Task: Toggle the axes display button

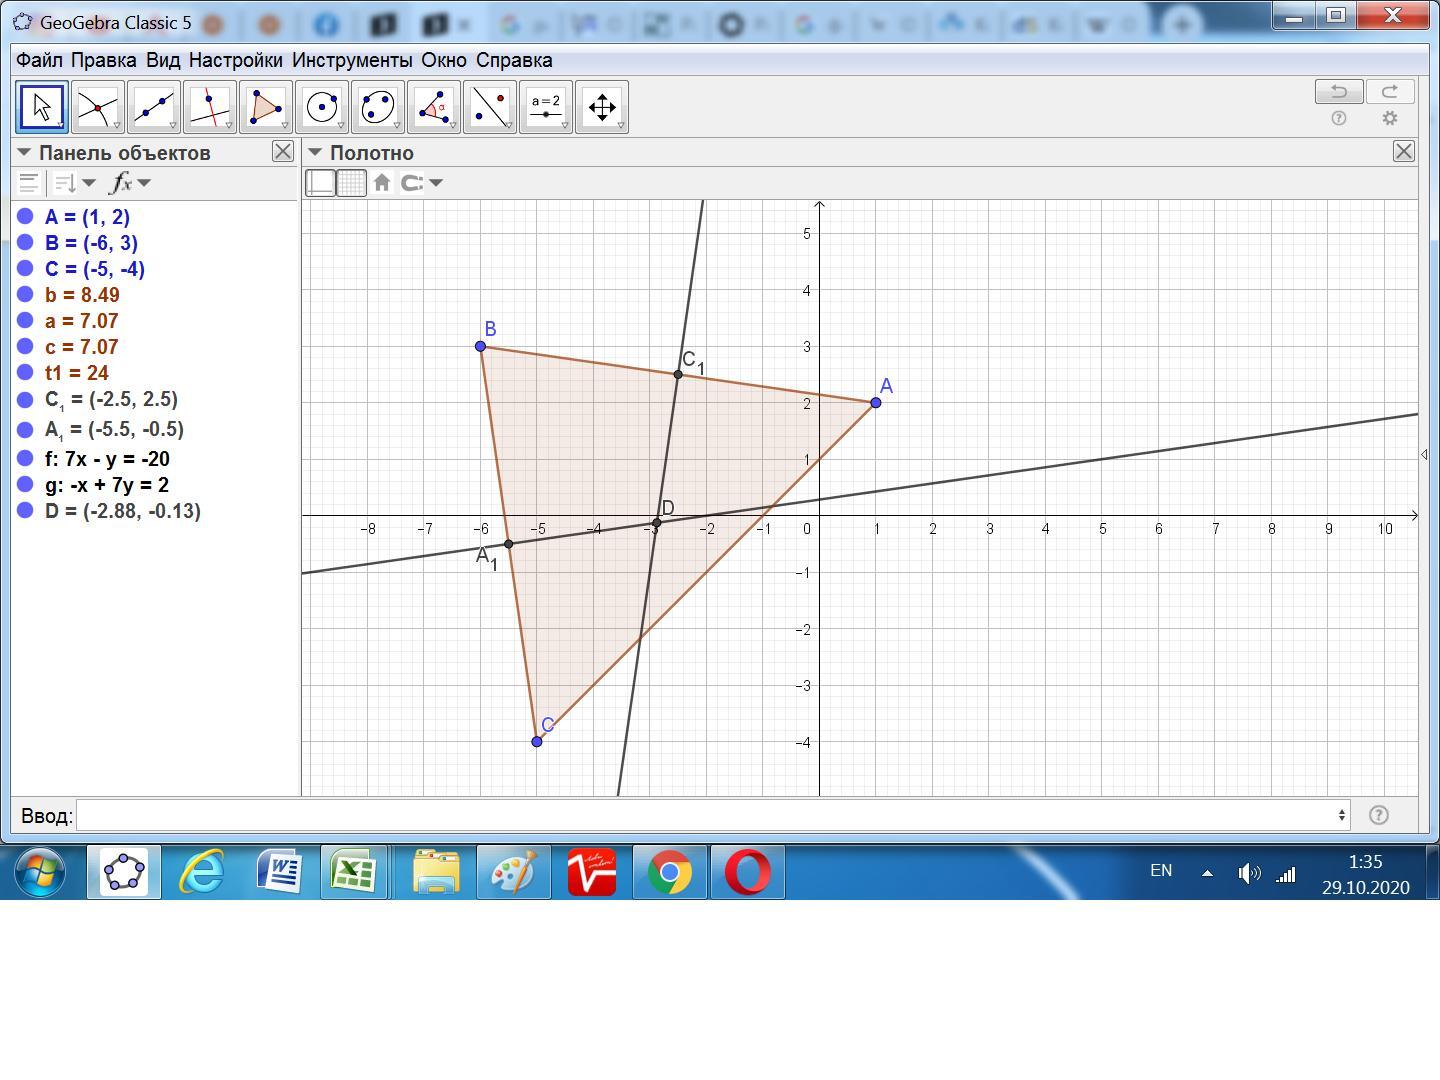Action: point(320,183)
